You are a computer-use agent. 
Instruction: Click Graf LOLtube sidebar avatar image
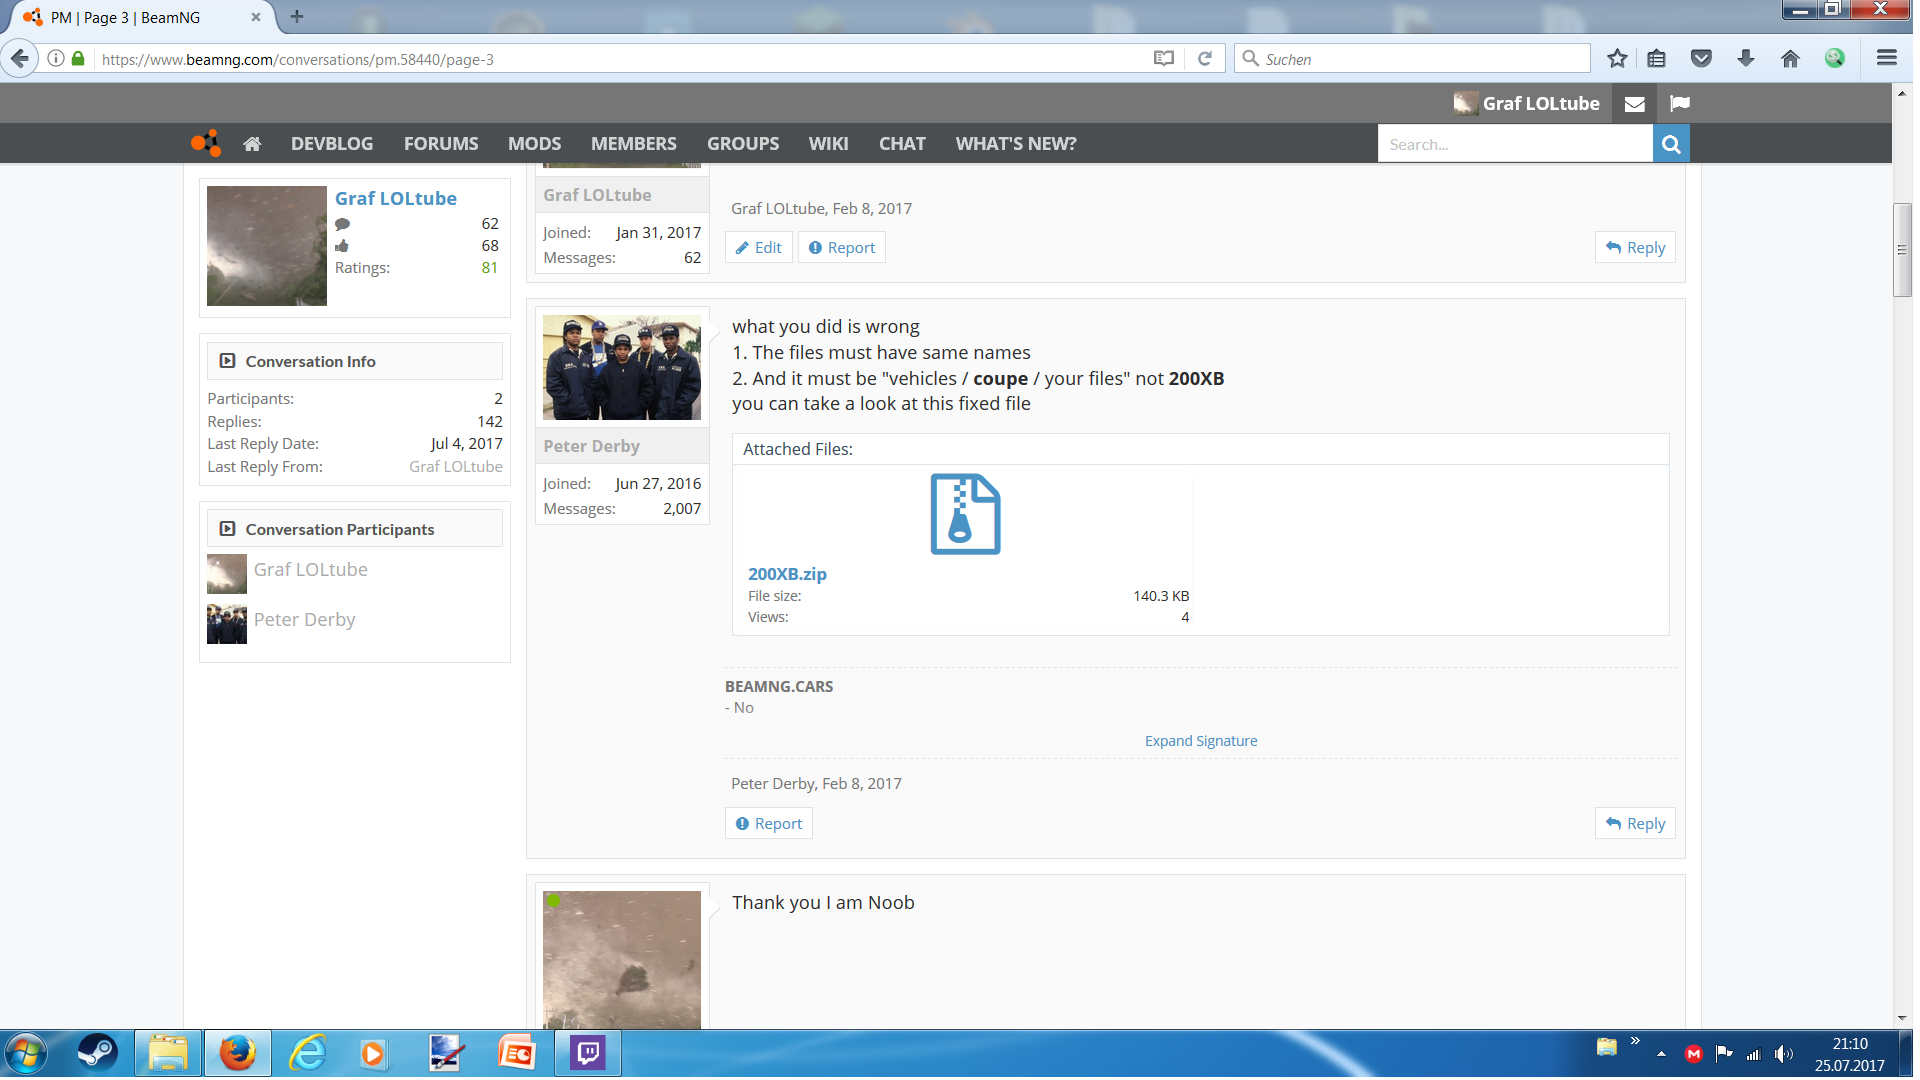[x=267, y=246]
